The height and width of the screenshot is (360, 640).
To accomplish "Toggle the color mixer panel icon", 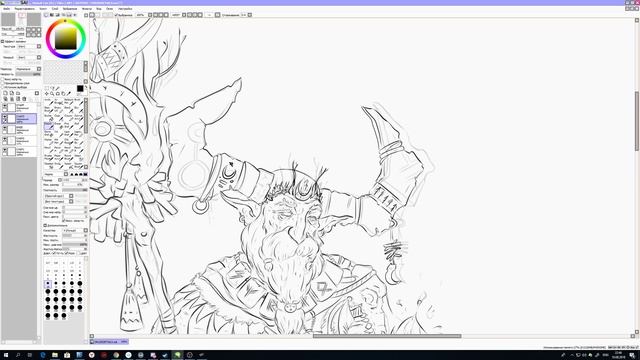I will point(63,15).
